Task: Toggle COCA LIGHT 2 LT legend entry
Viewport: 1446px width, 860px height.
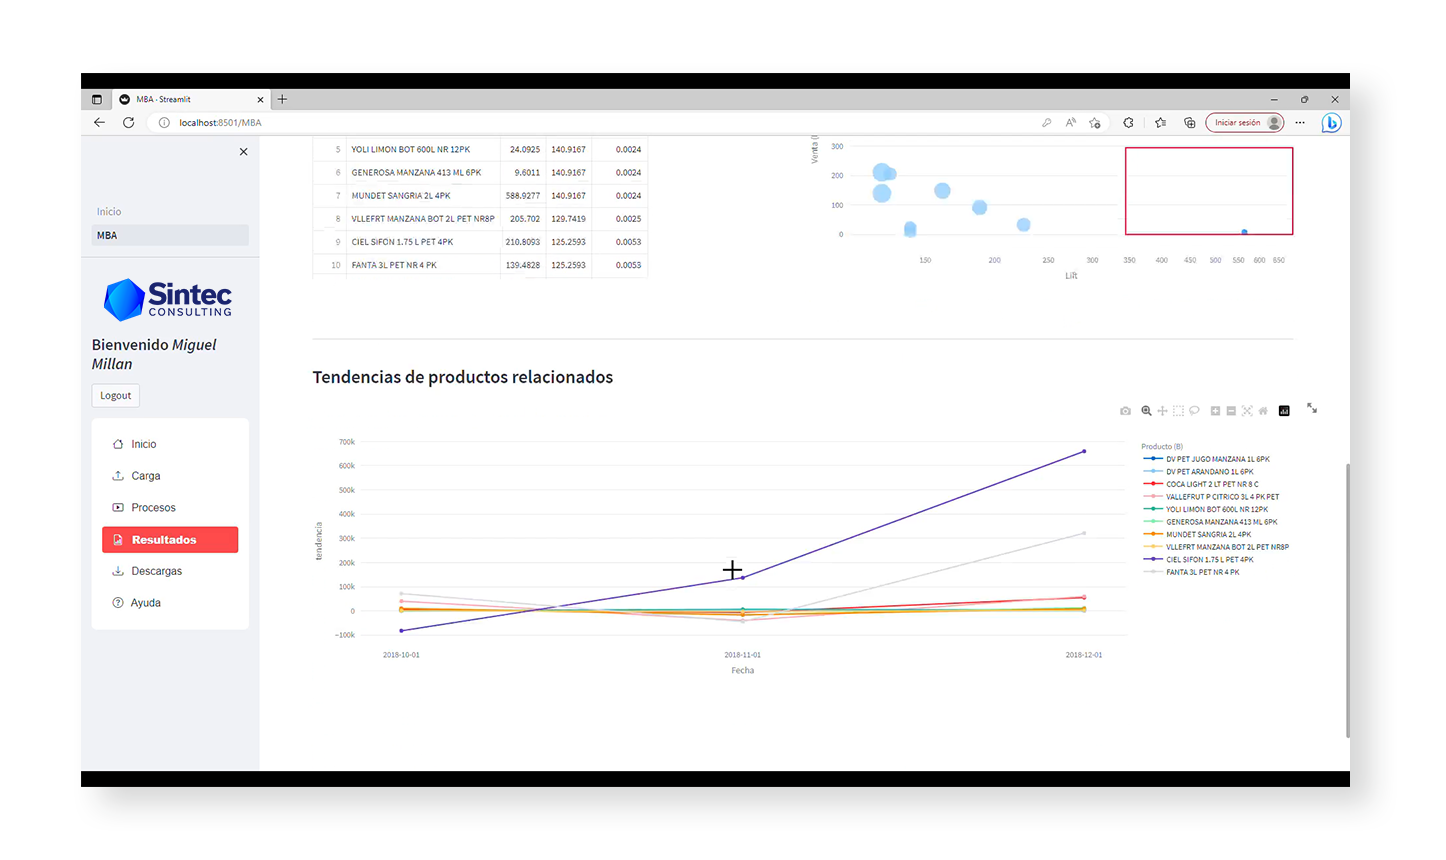Action: (x=1201, y=484)
